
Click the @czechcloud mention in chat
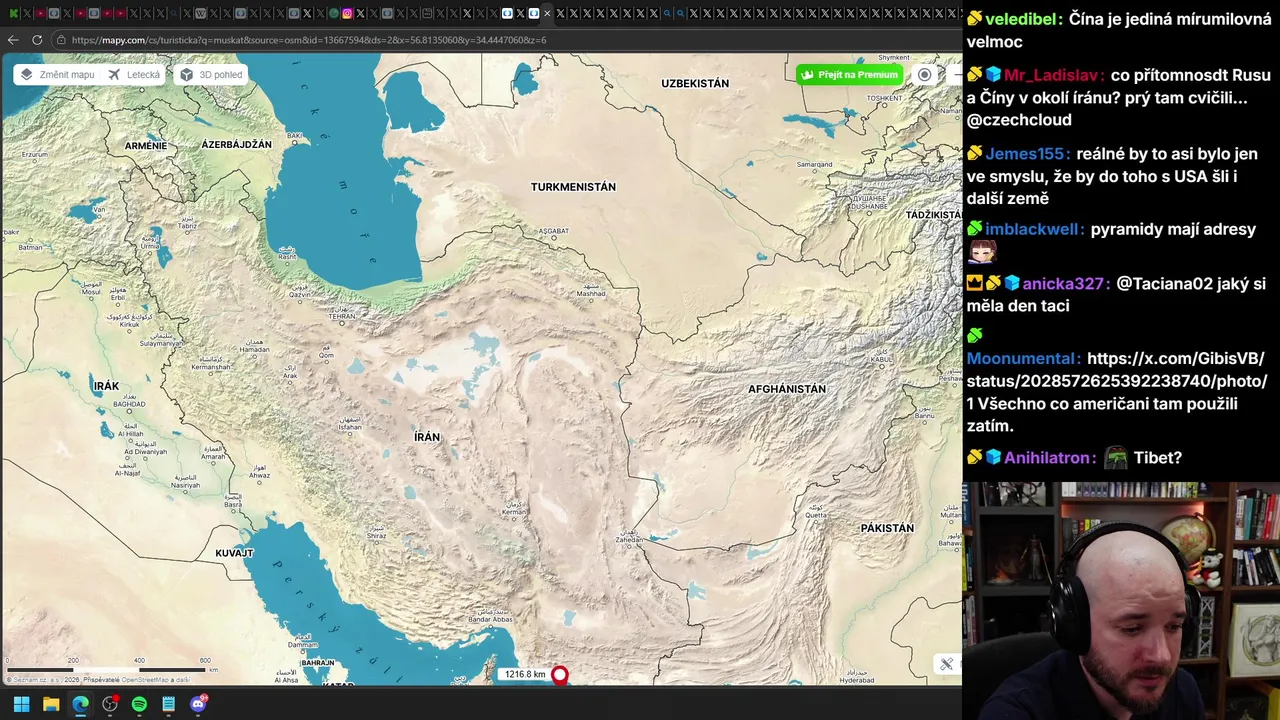[1019, 120]
